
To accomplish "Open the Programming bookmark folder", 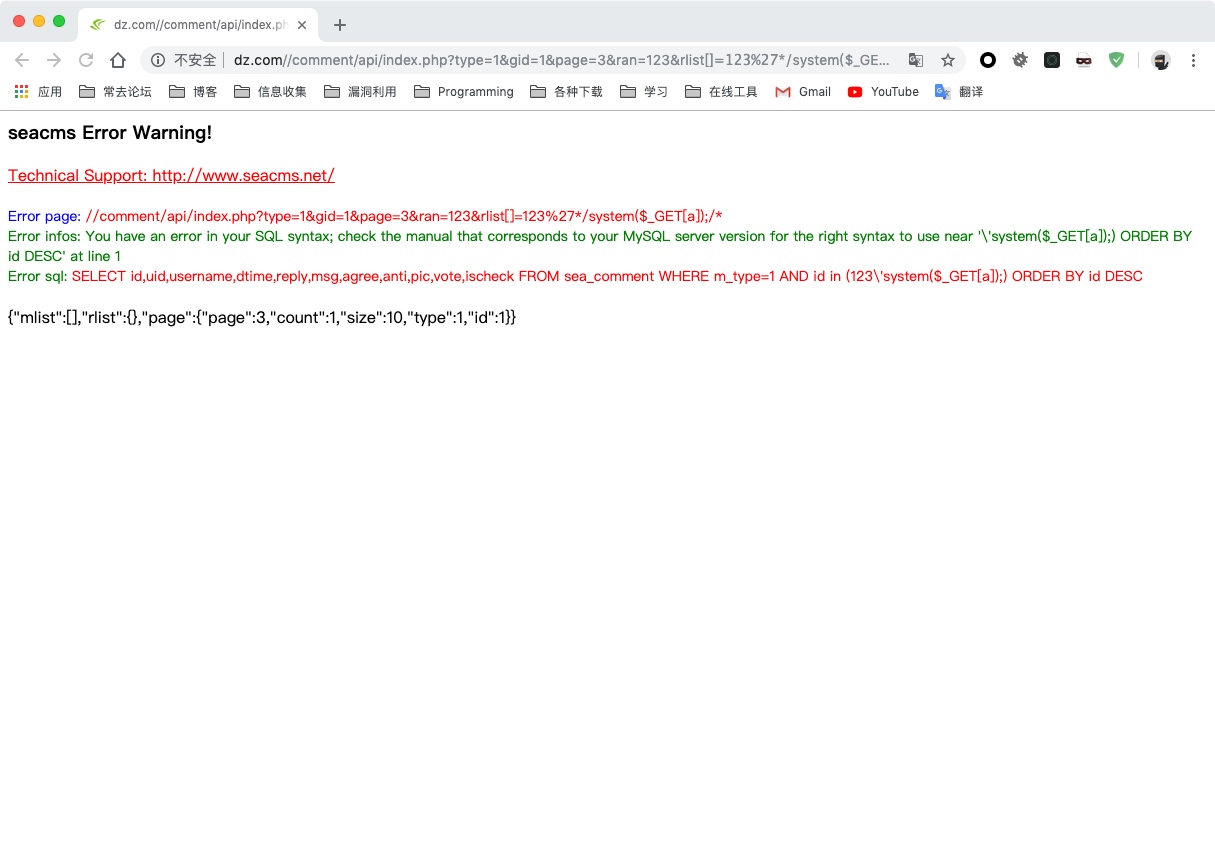I will pos(463,91).
